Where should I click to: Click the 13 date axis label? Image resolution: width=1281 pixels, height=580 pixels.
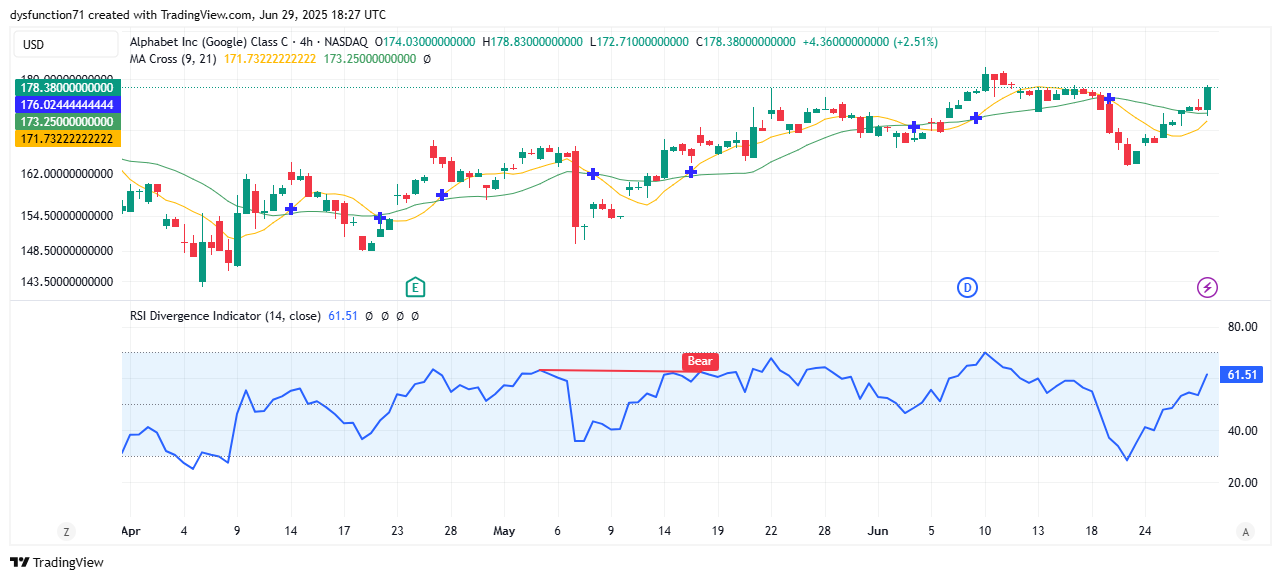pyautogui.click(x=1039, y=532)
